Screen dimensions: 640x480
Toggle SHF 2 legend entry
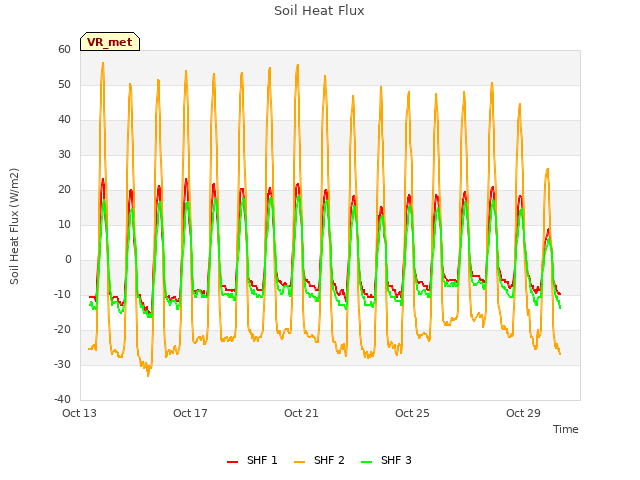coord(319,460)
